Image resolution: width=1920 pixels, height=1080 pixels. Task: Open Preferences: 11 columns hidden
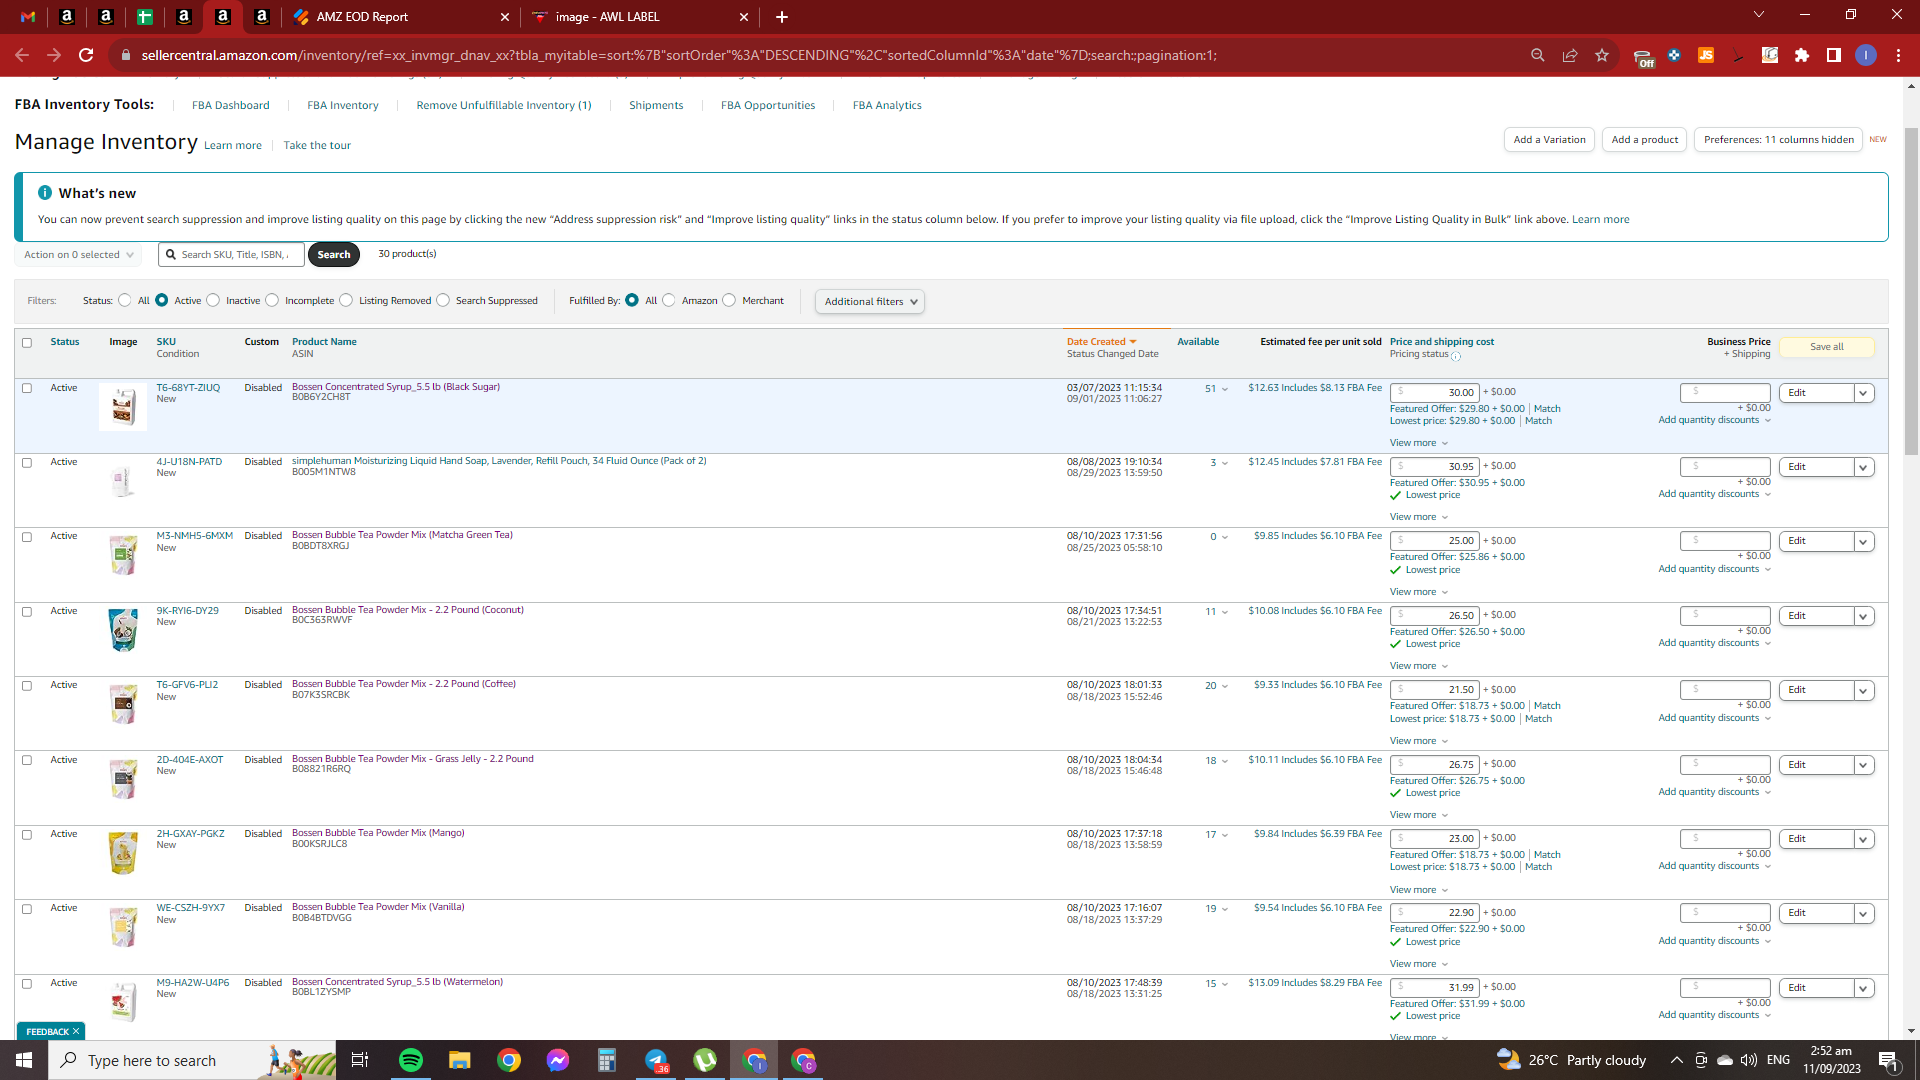coord(1778,140)
